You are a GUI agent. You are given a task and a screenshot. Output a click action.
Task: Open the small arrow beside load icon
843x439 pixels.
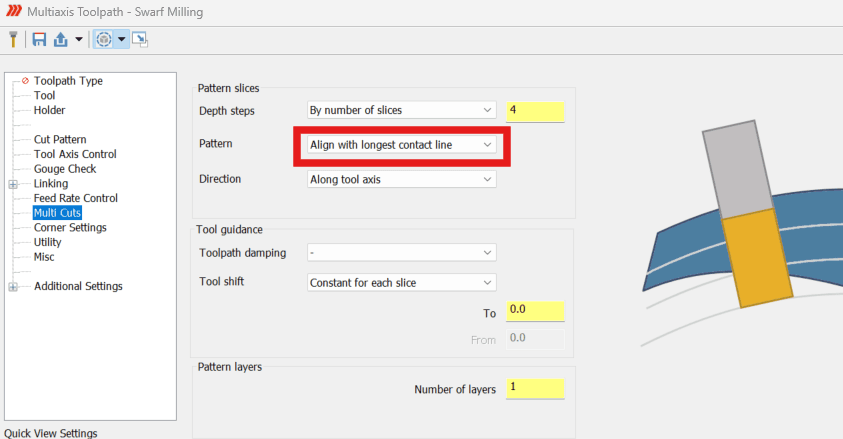click(x=78, y=39)
